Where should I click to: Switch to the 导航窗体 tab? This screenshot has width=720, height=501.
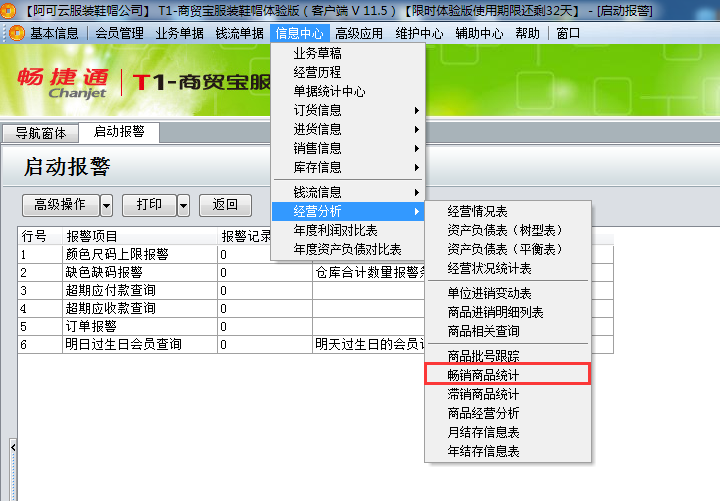tap(41, 133)
